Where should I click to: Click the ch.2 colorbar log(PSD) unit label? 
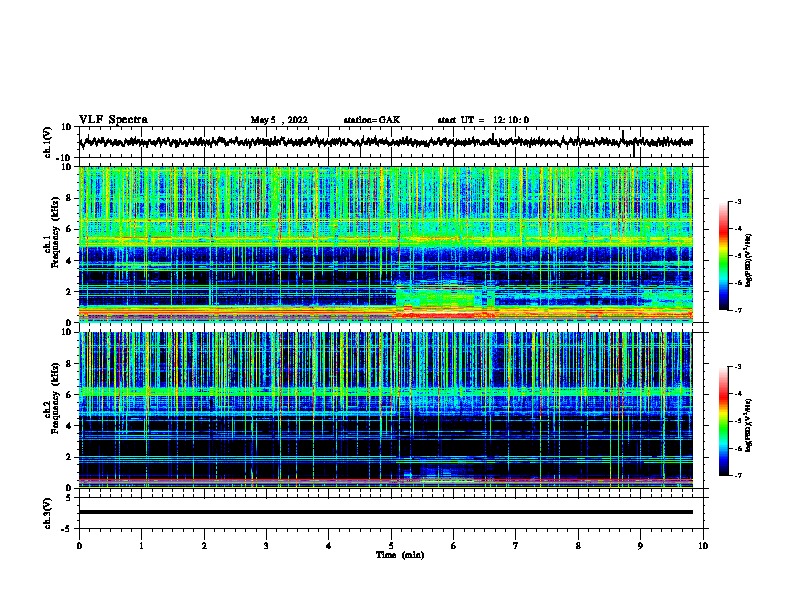pyautogui.click(x=749, y=425)
